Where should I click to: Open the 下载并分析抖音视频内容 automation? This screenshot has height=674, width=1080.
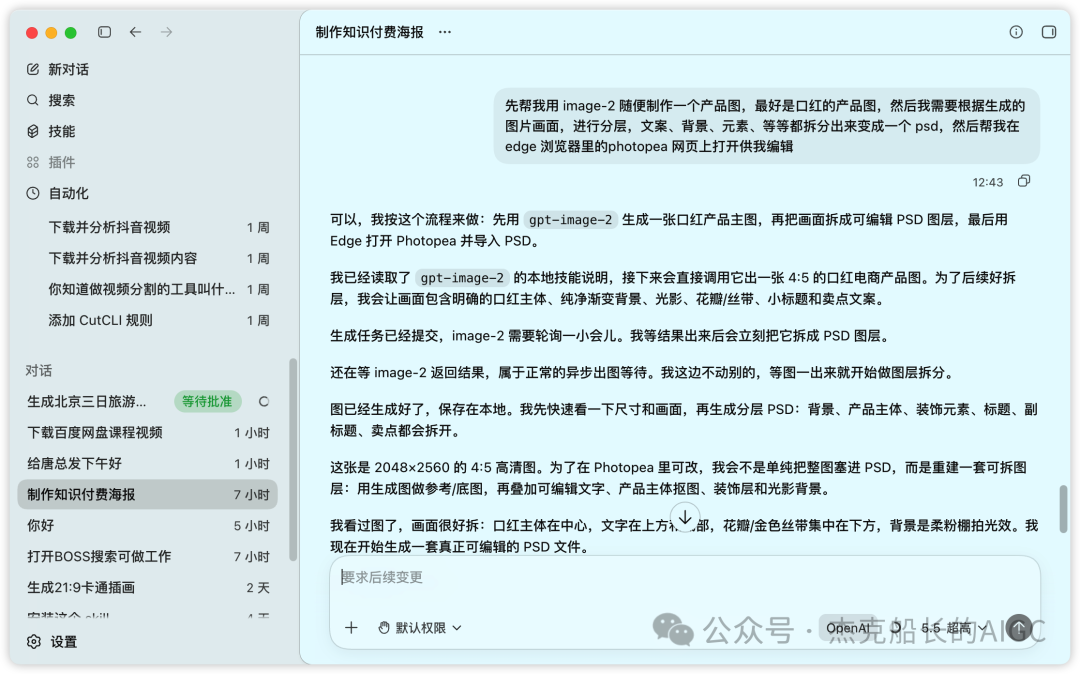coord(158,258)
